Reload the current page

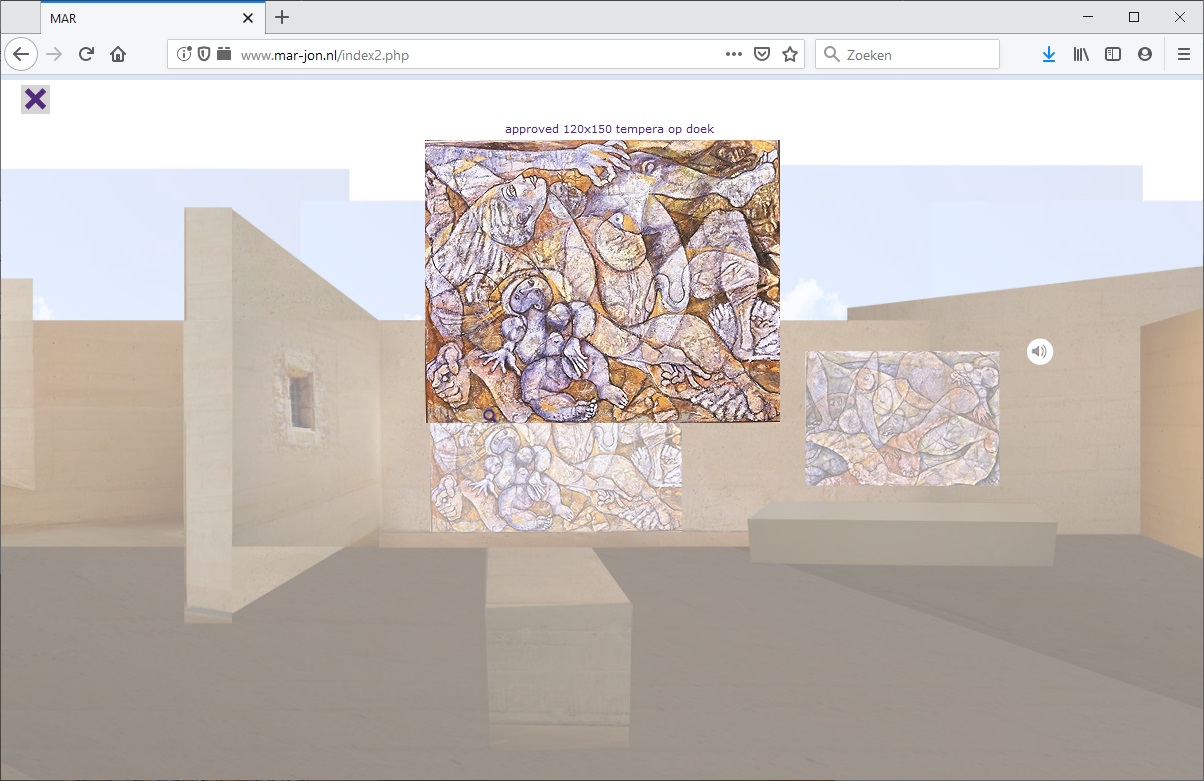[86, 55]
